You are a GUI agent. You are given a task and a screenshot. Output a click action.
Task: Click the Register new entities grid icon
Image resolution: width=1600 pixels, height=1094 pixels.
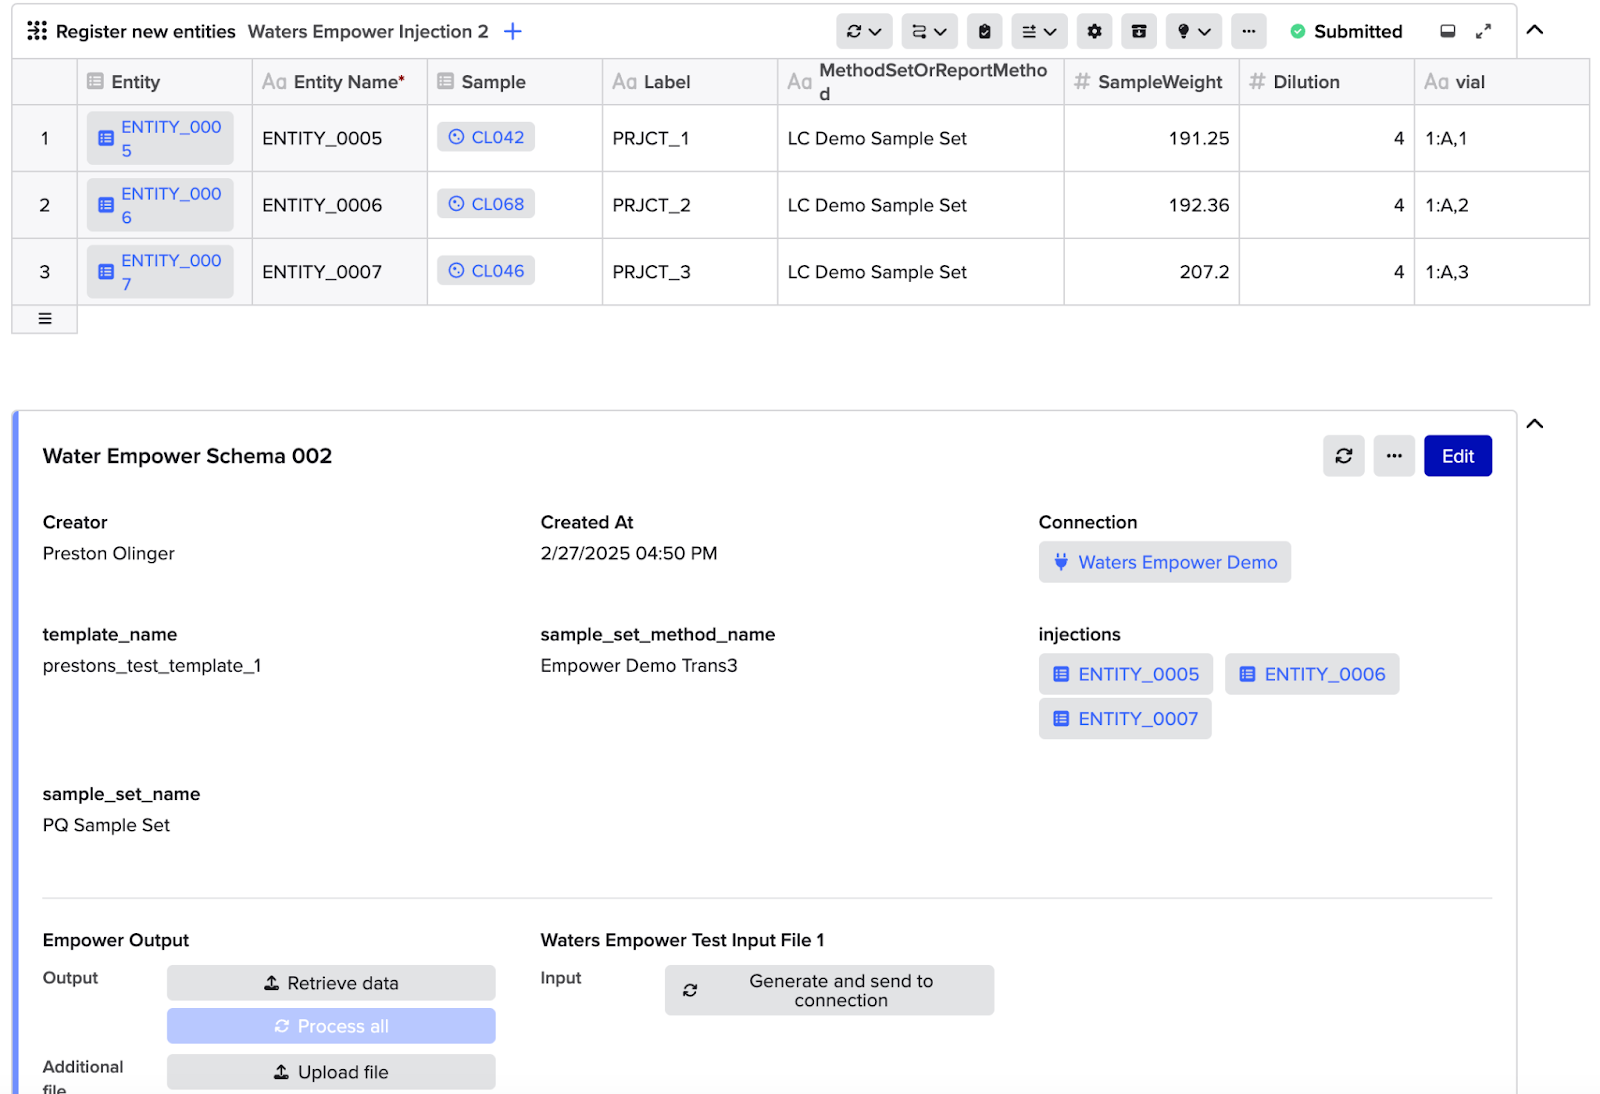pos(37,31)
